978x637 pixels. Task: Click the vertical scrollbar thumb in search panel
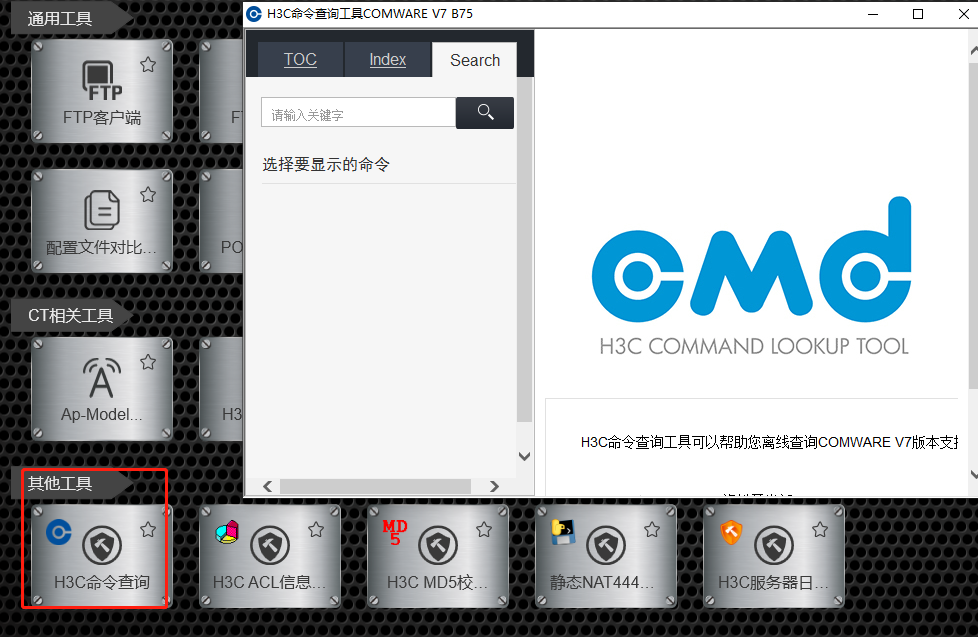coord(525,250)
